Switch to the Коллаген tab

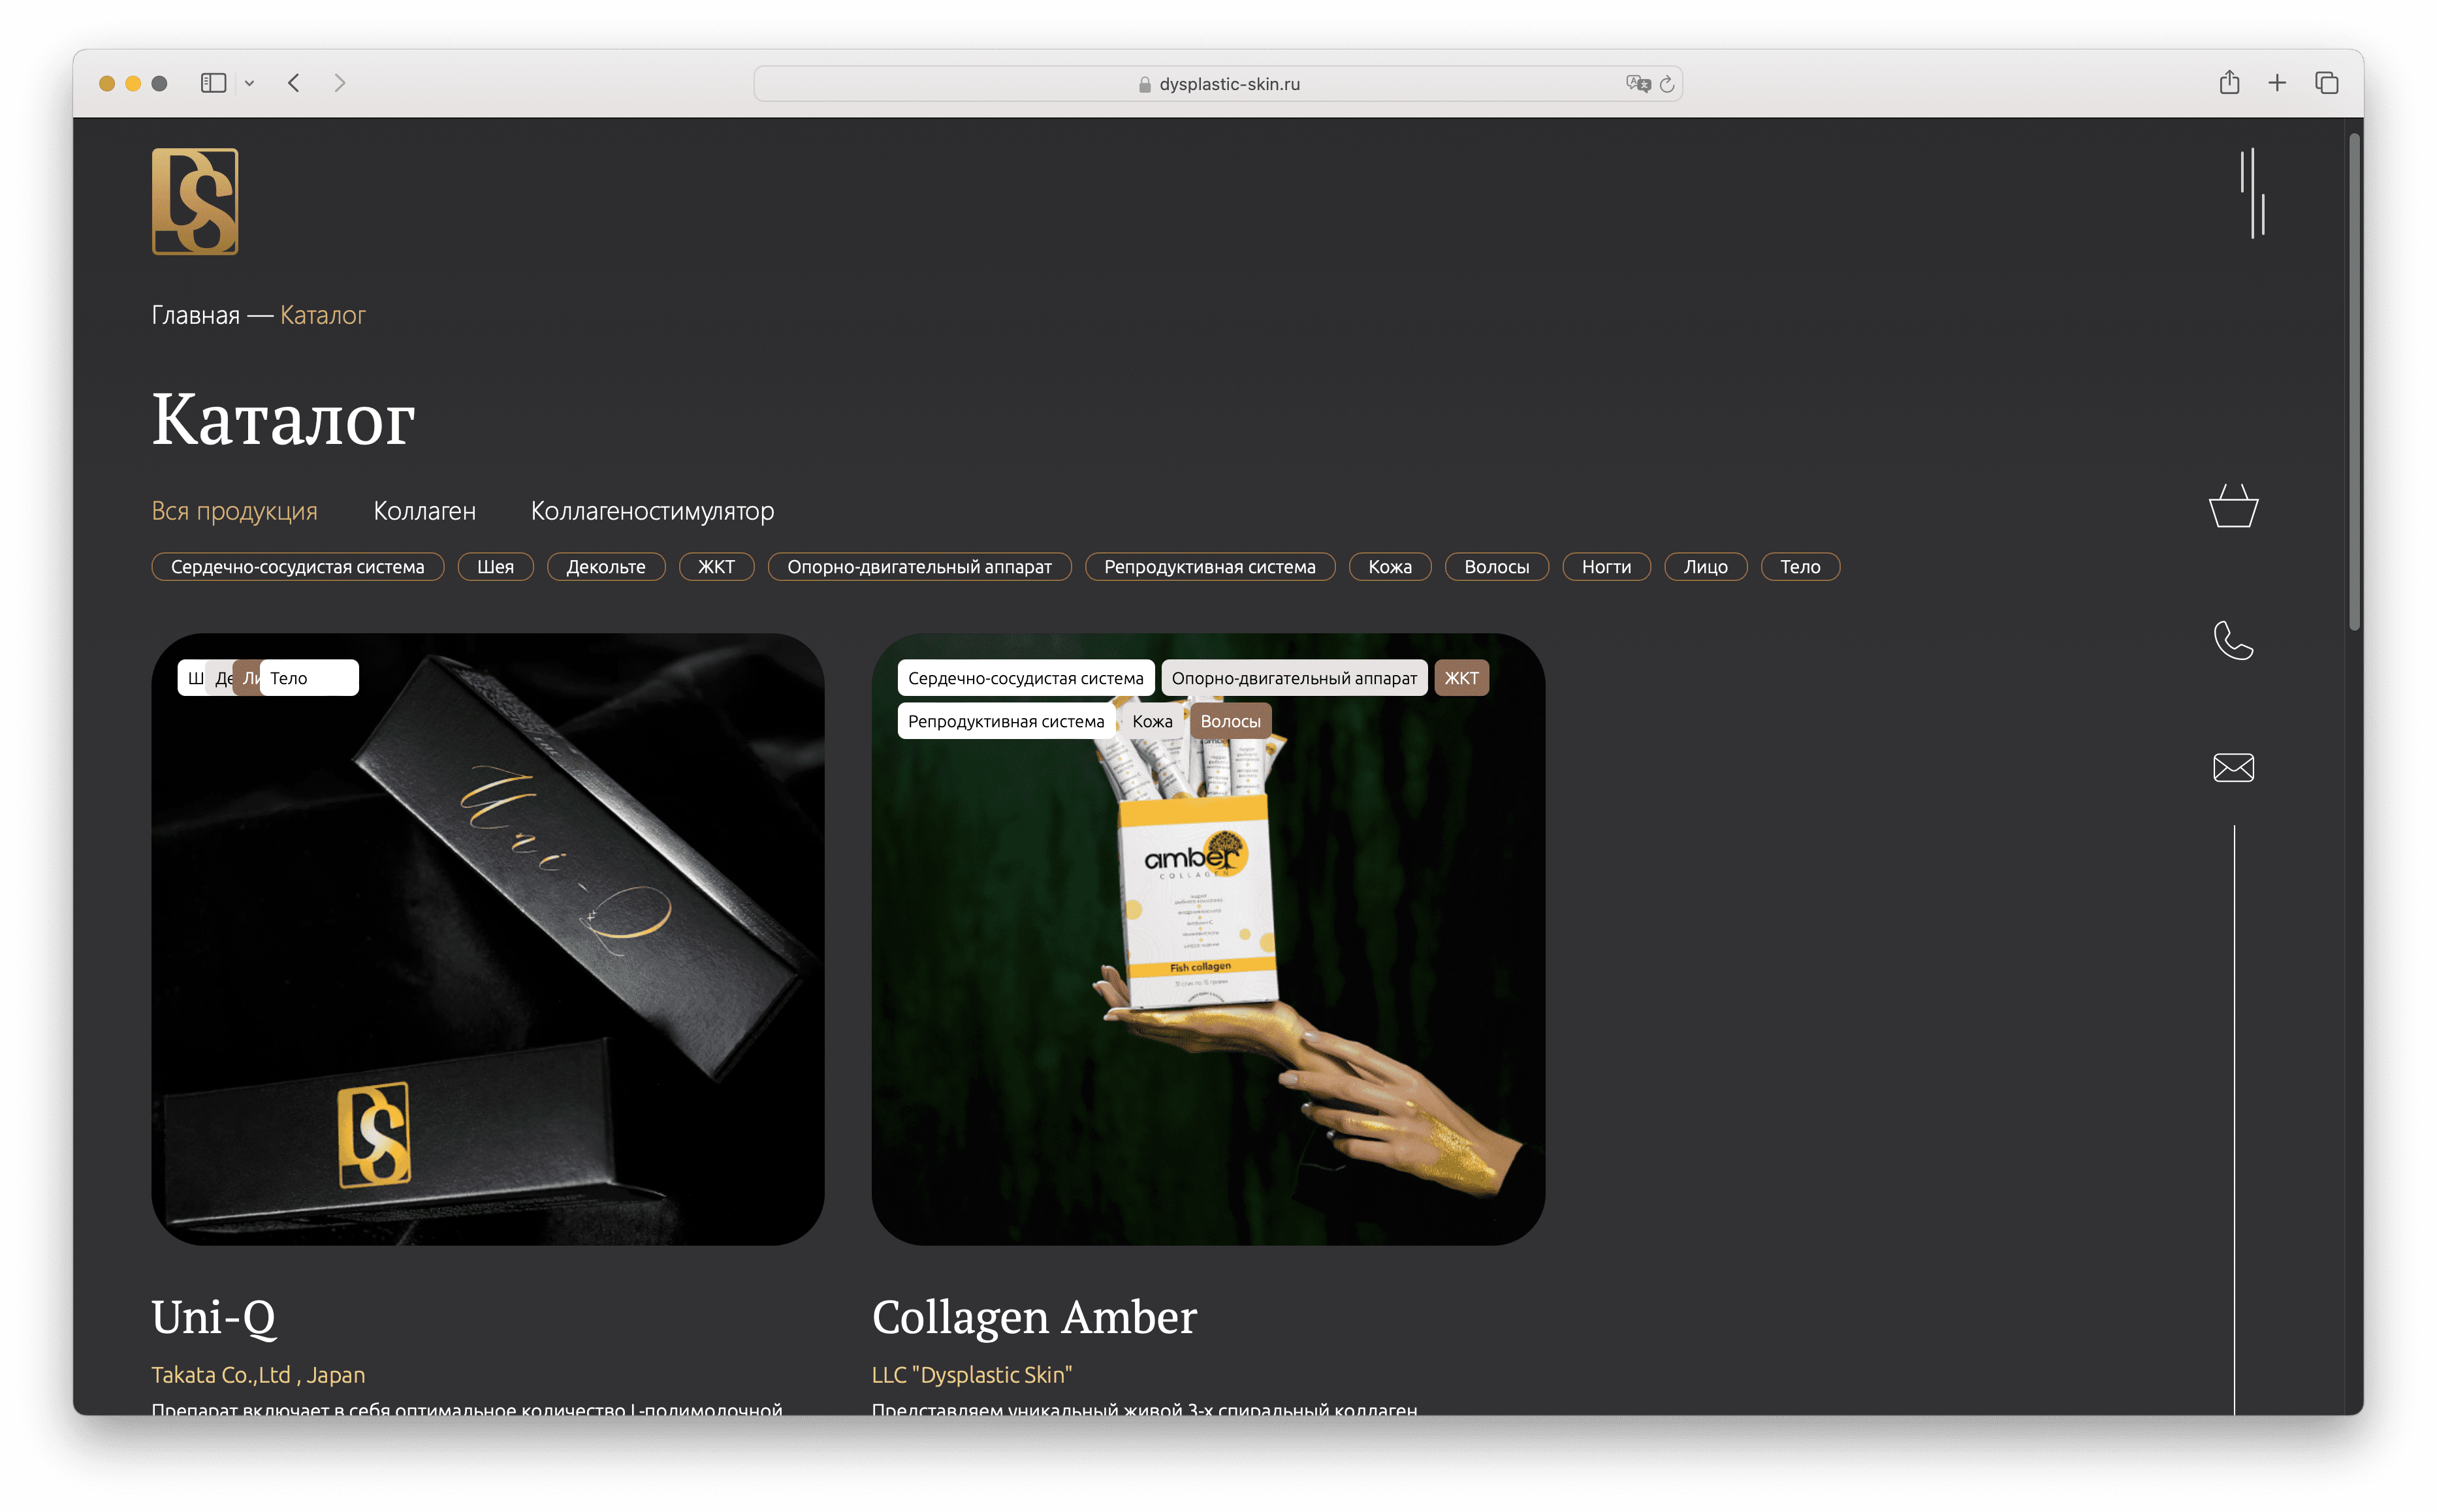(424, 511)
